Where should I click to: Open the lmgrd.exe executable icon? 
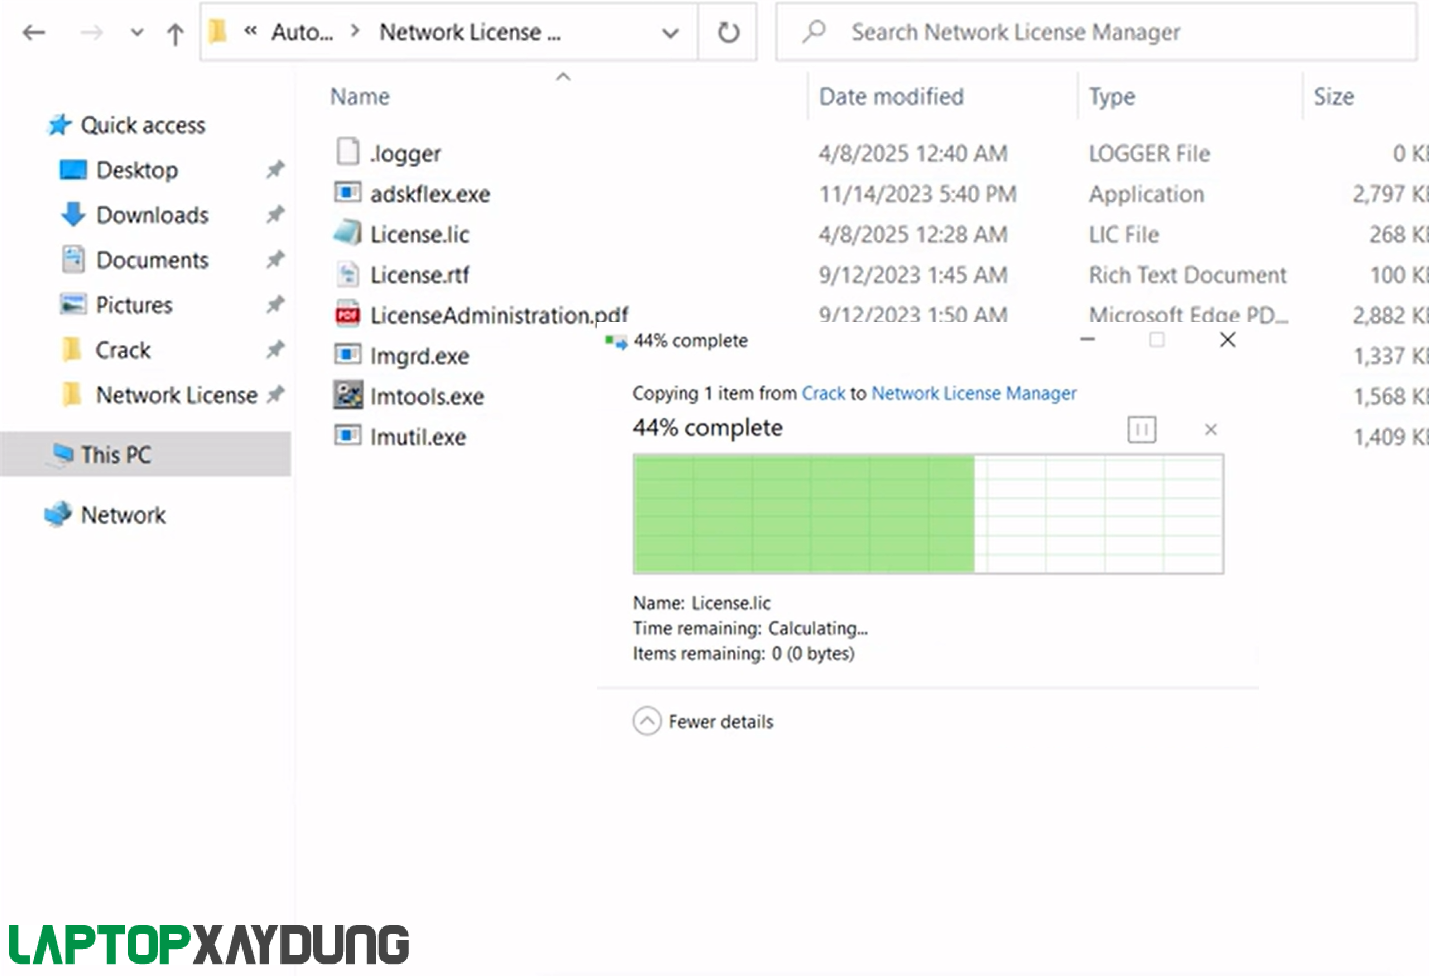tap(347, 354)
